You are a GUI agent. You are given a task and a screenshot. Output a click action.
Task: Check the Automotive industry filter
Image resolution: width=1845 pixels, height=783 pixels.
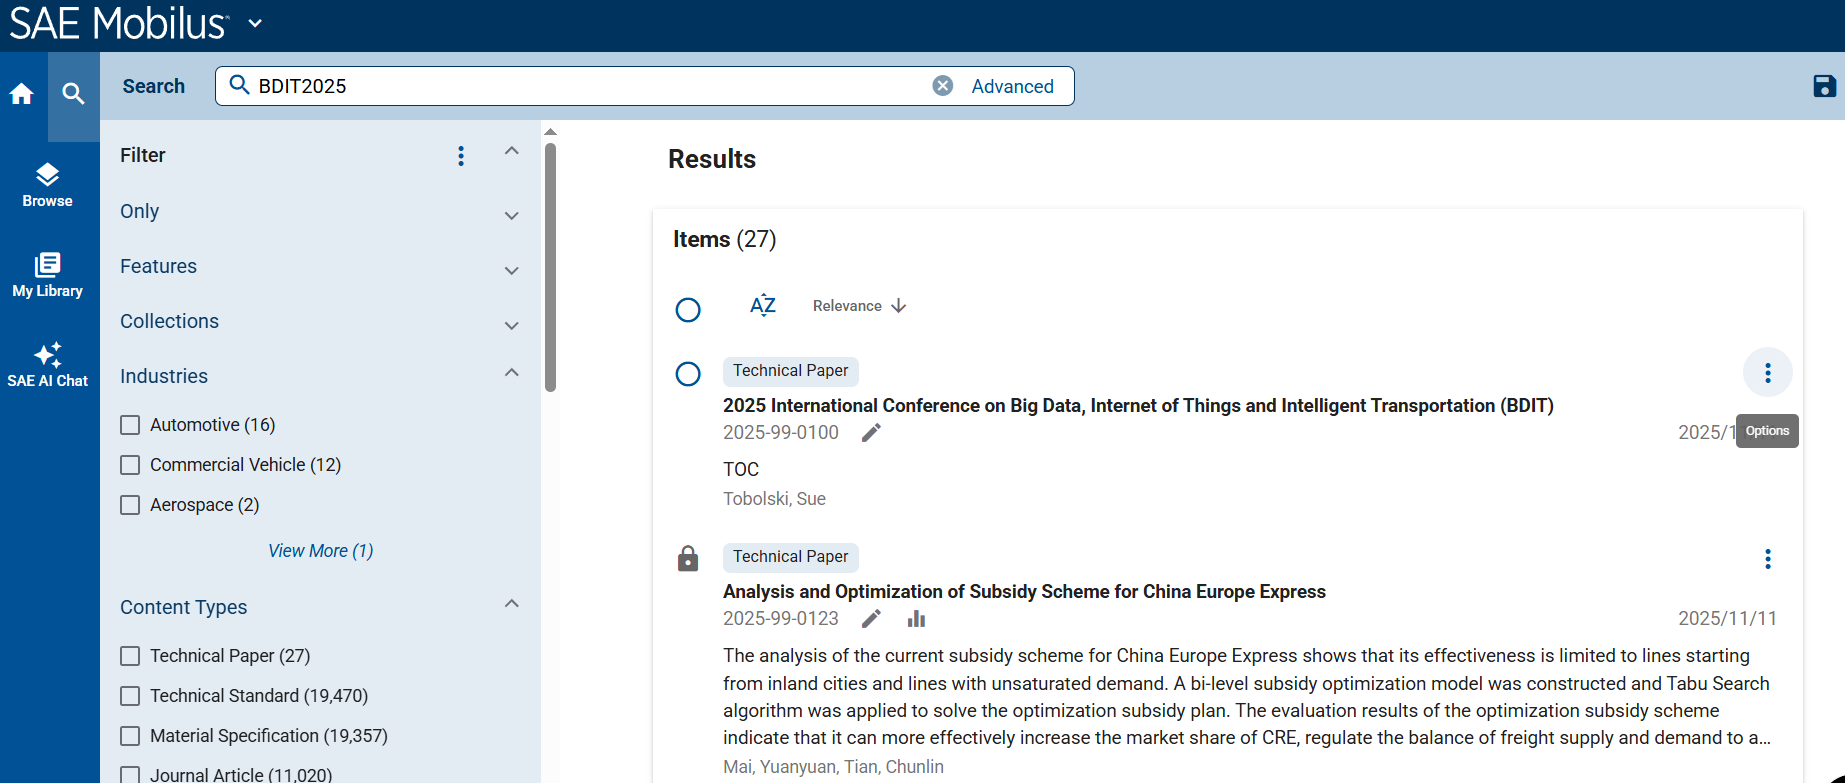[x=130, y=425]
